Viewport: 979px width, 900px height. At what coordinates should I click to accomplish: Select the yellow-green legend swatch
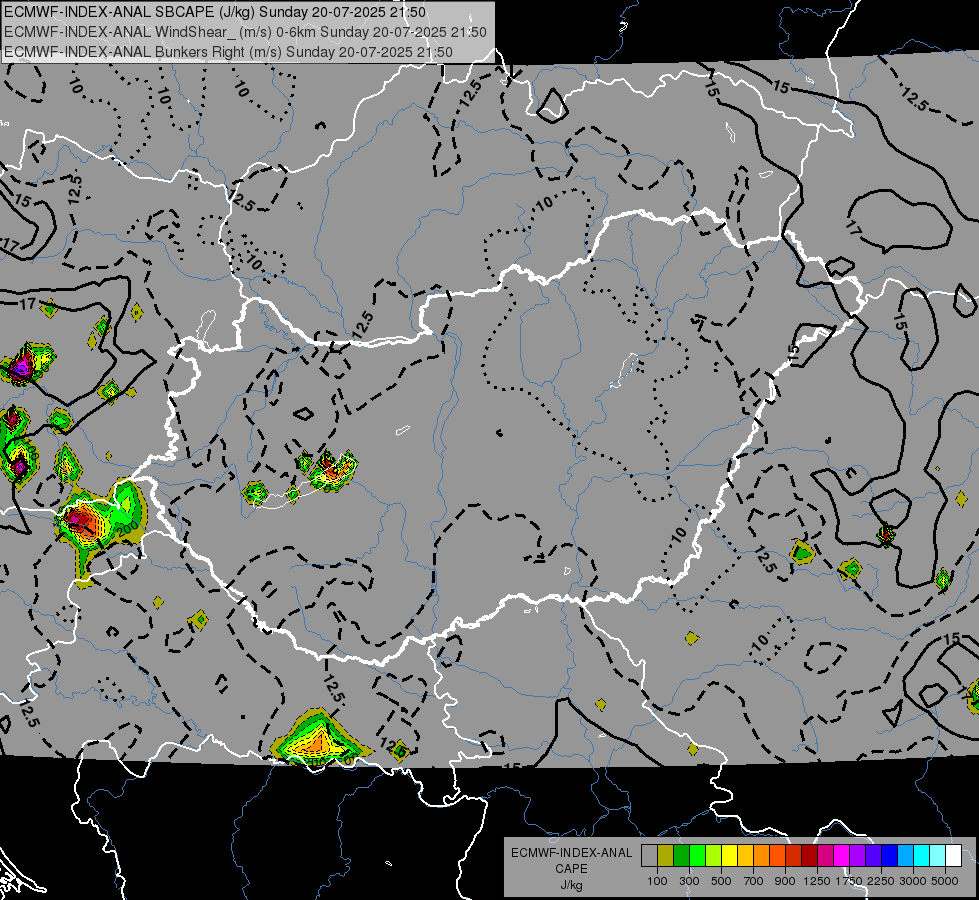coord(714,855)
